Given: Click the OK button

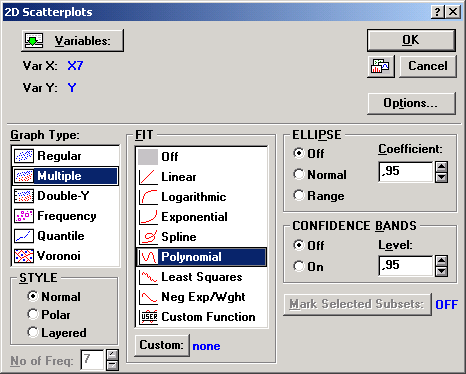Looking at the screenshot, I should tap(411, 40).
